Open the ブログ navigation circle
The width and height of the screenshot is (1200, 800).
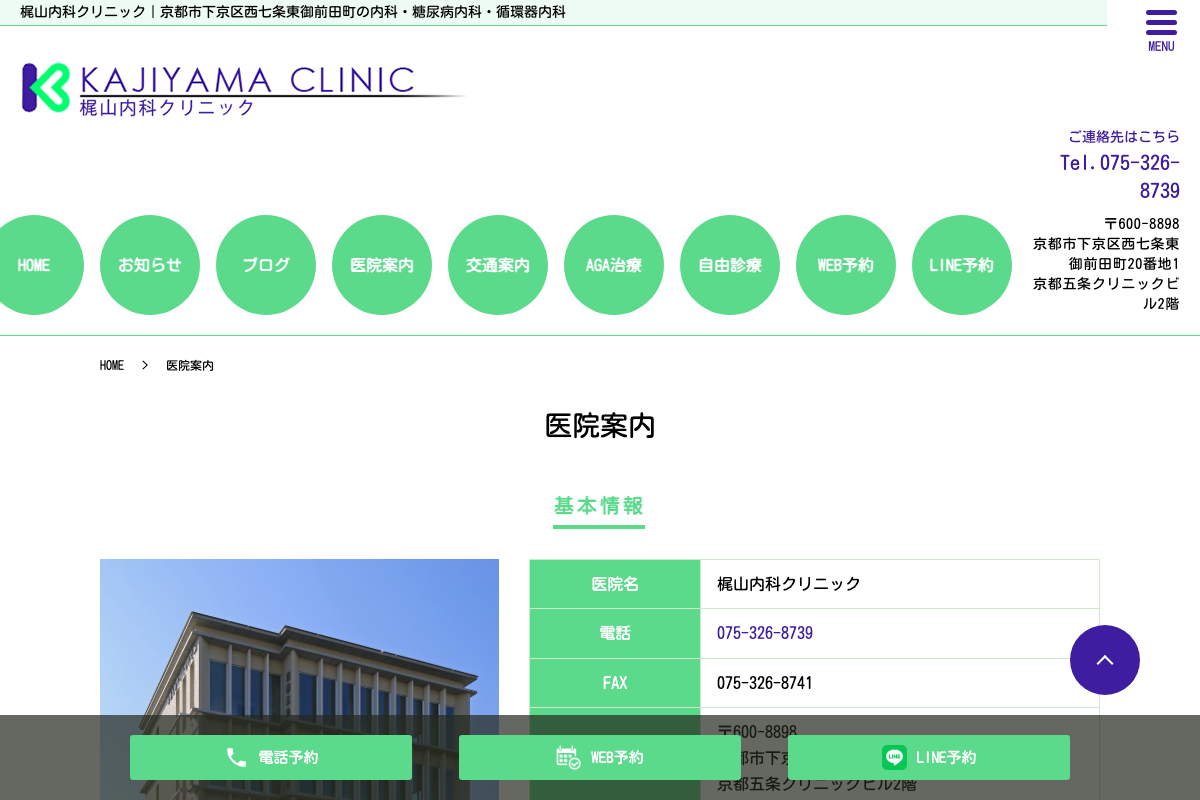[265, 265]
